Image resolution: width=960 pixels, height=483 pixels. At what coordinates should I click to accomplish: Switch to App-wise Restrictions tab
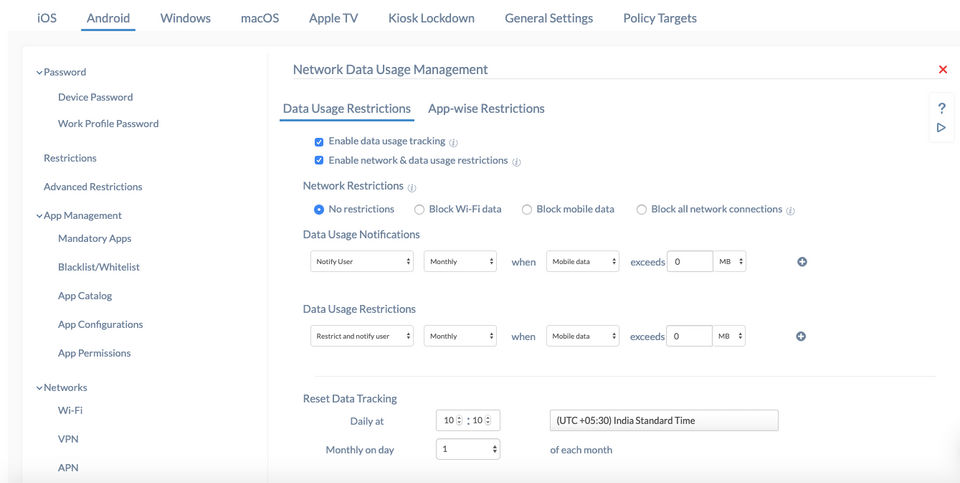(x=486, y=108)
